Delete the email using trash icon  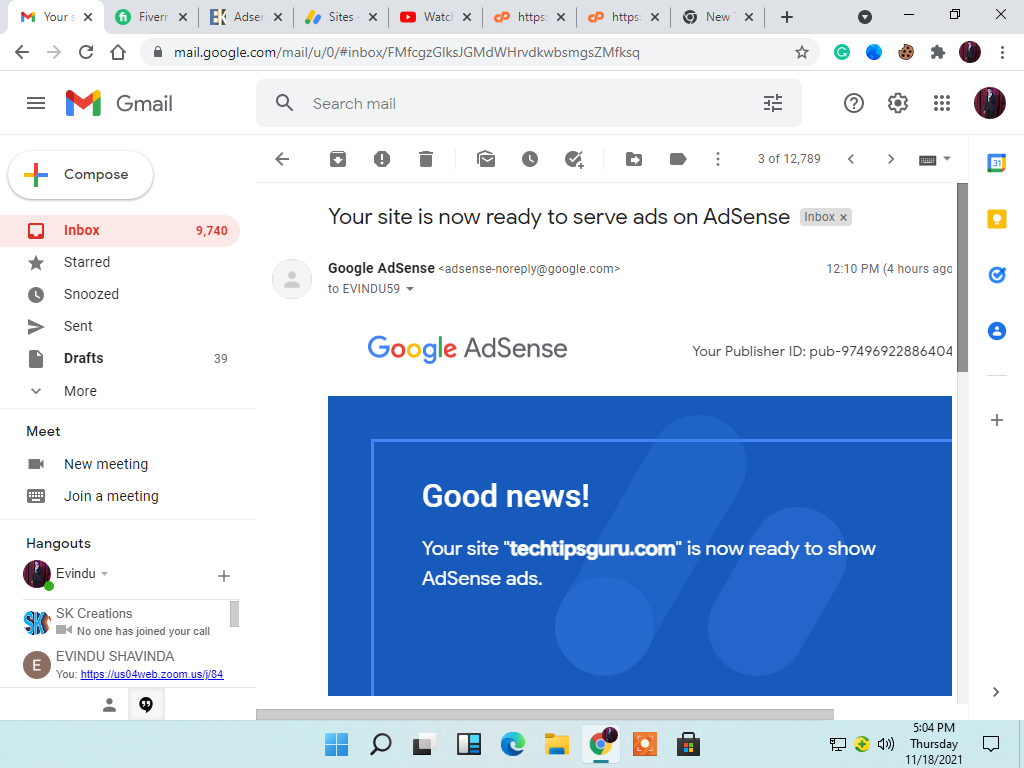pos(426,159)
